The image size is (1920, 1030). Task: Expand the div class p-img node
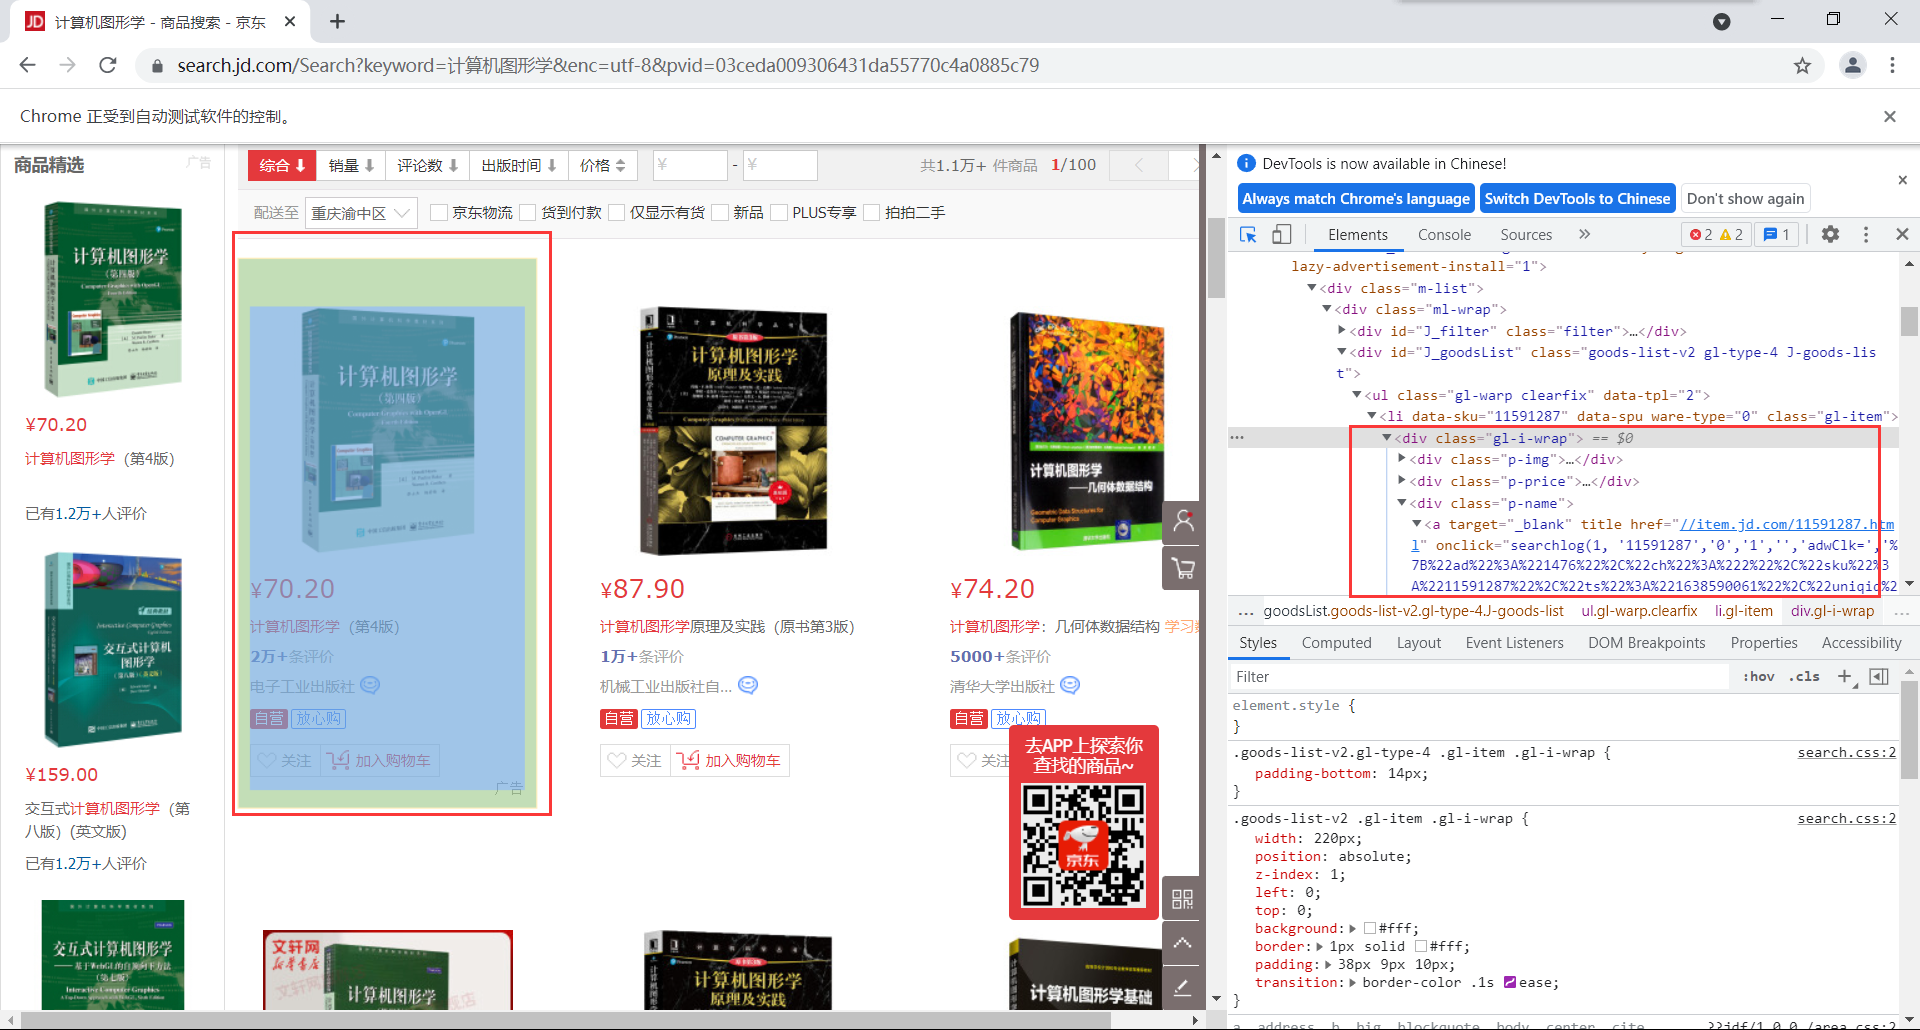(1402, 459)
